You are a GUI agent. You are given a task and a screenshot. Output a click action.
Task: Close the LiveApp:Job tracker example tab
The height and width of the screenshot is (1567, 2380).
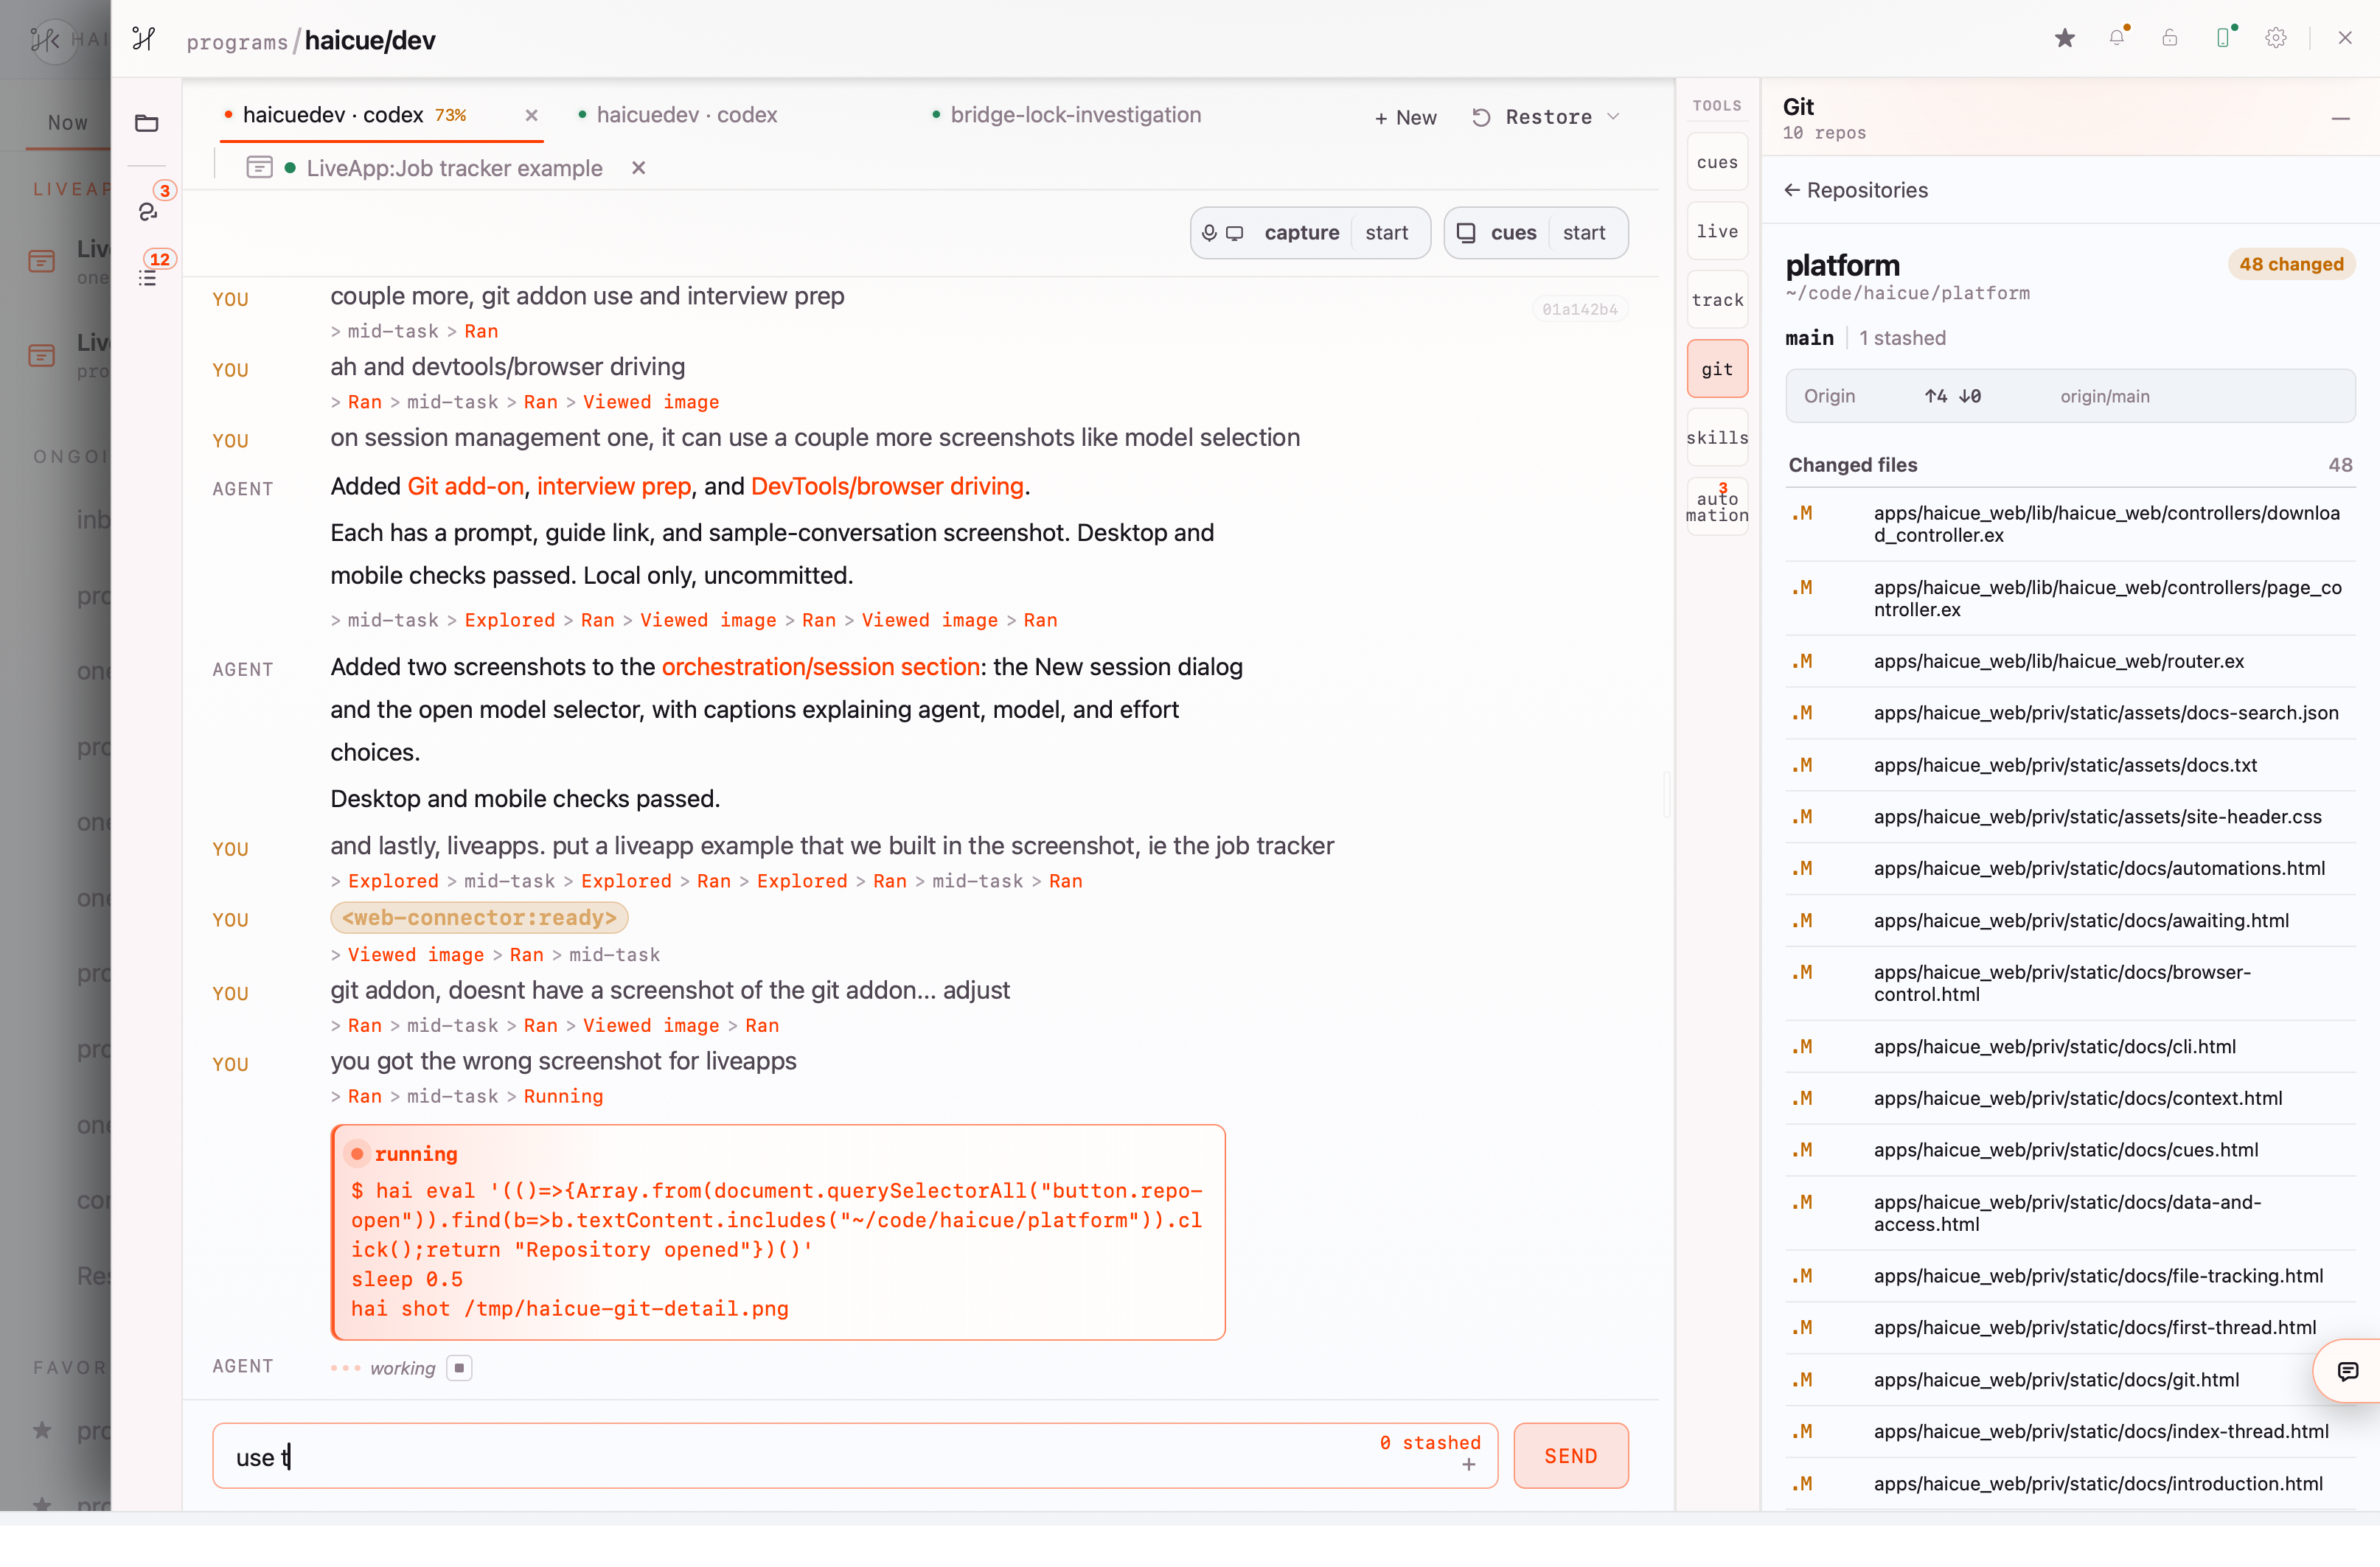pyautogui.click(x=639, y=168)
